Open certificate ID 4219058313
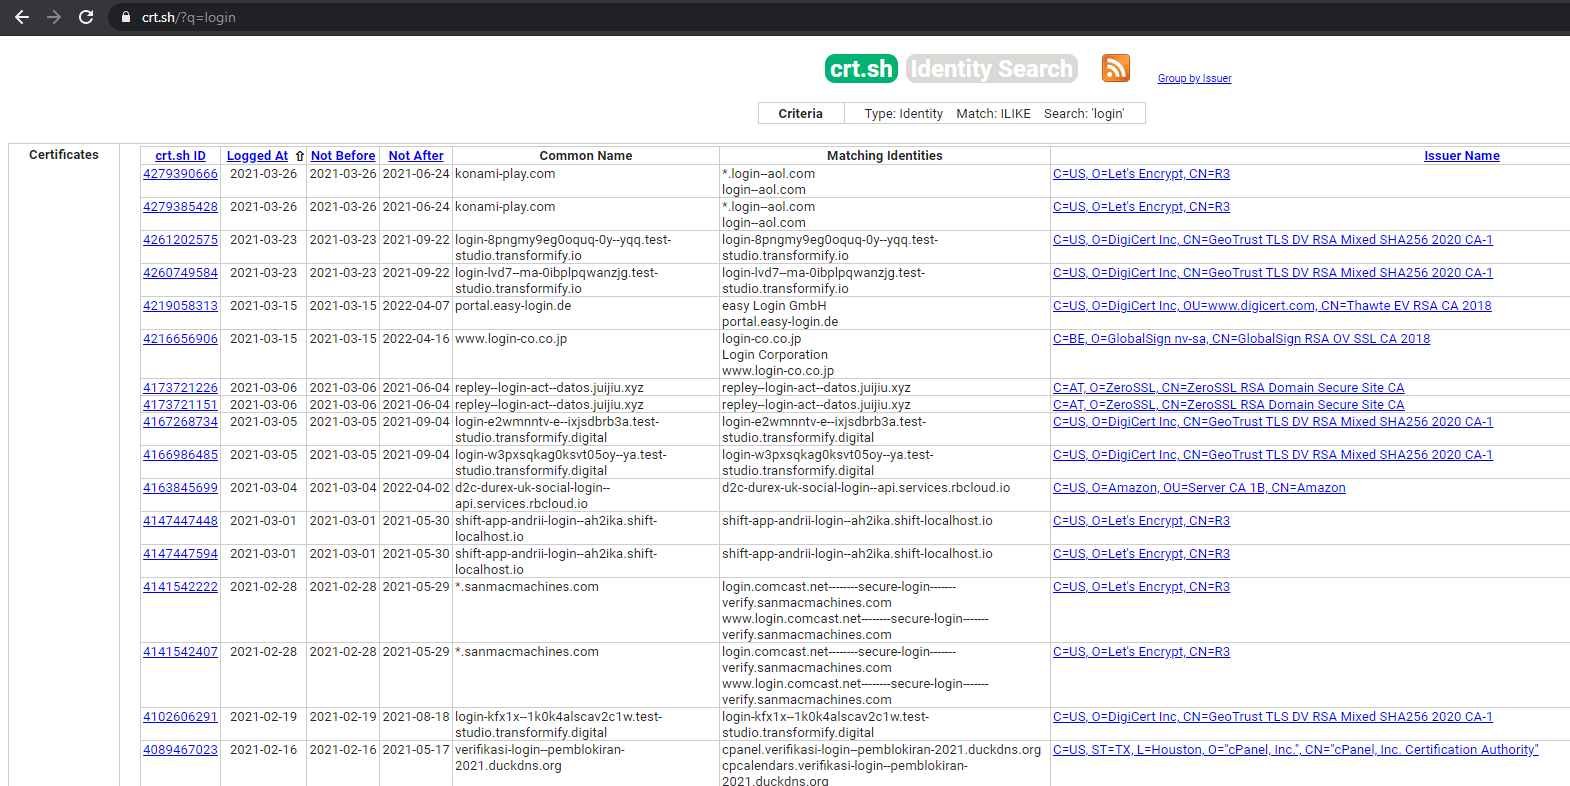Viewport: 1570px width, 786px height. pyautogui.click(x=180, y=306)
